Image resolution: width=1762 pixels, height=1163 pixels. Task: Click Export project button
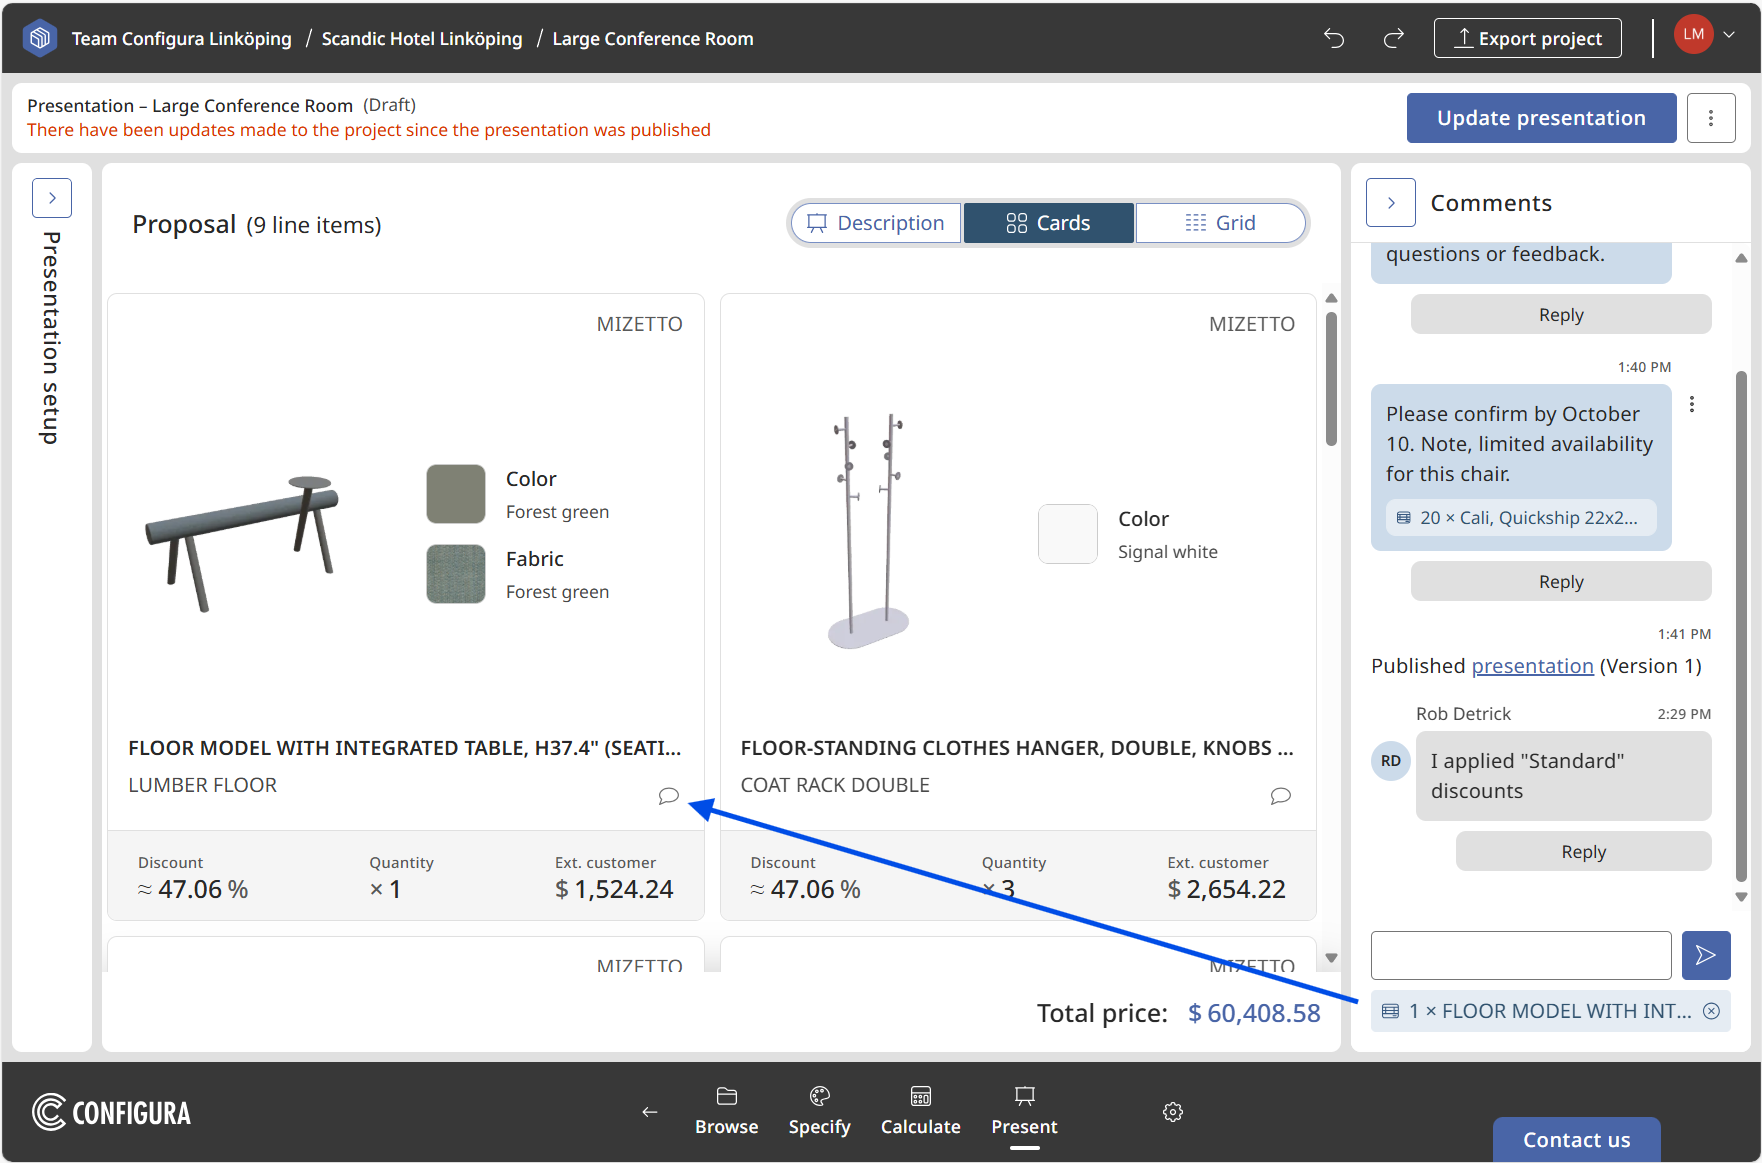click(1528, 38)
